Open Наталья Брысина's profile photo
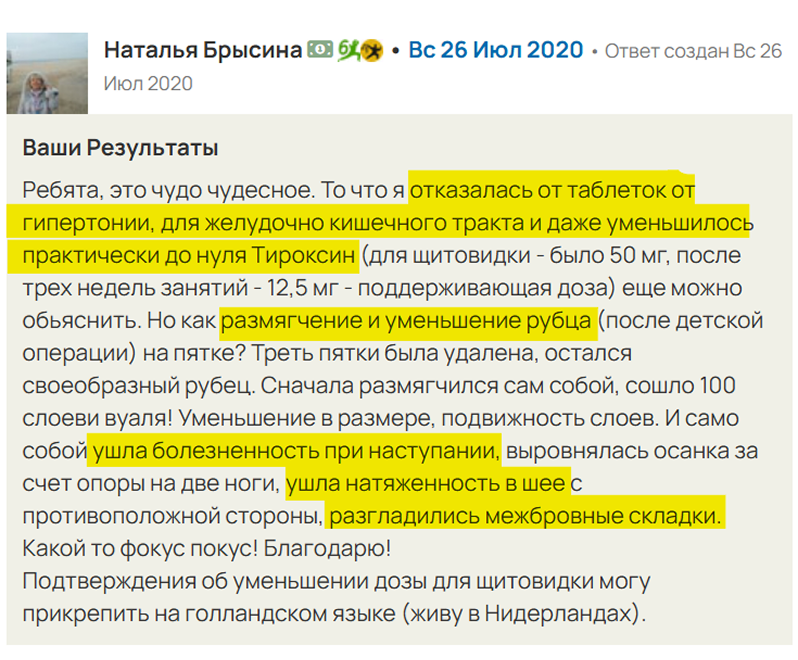798x660 pixels. (47, 73)
